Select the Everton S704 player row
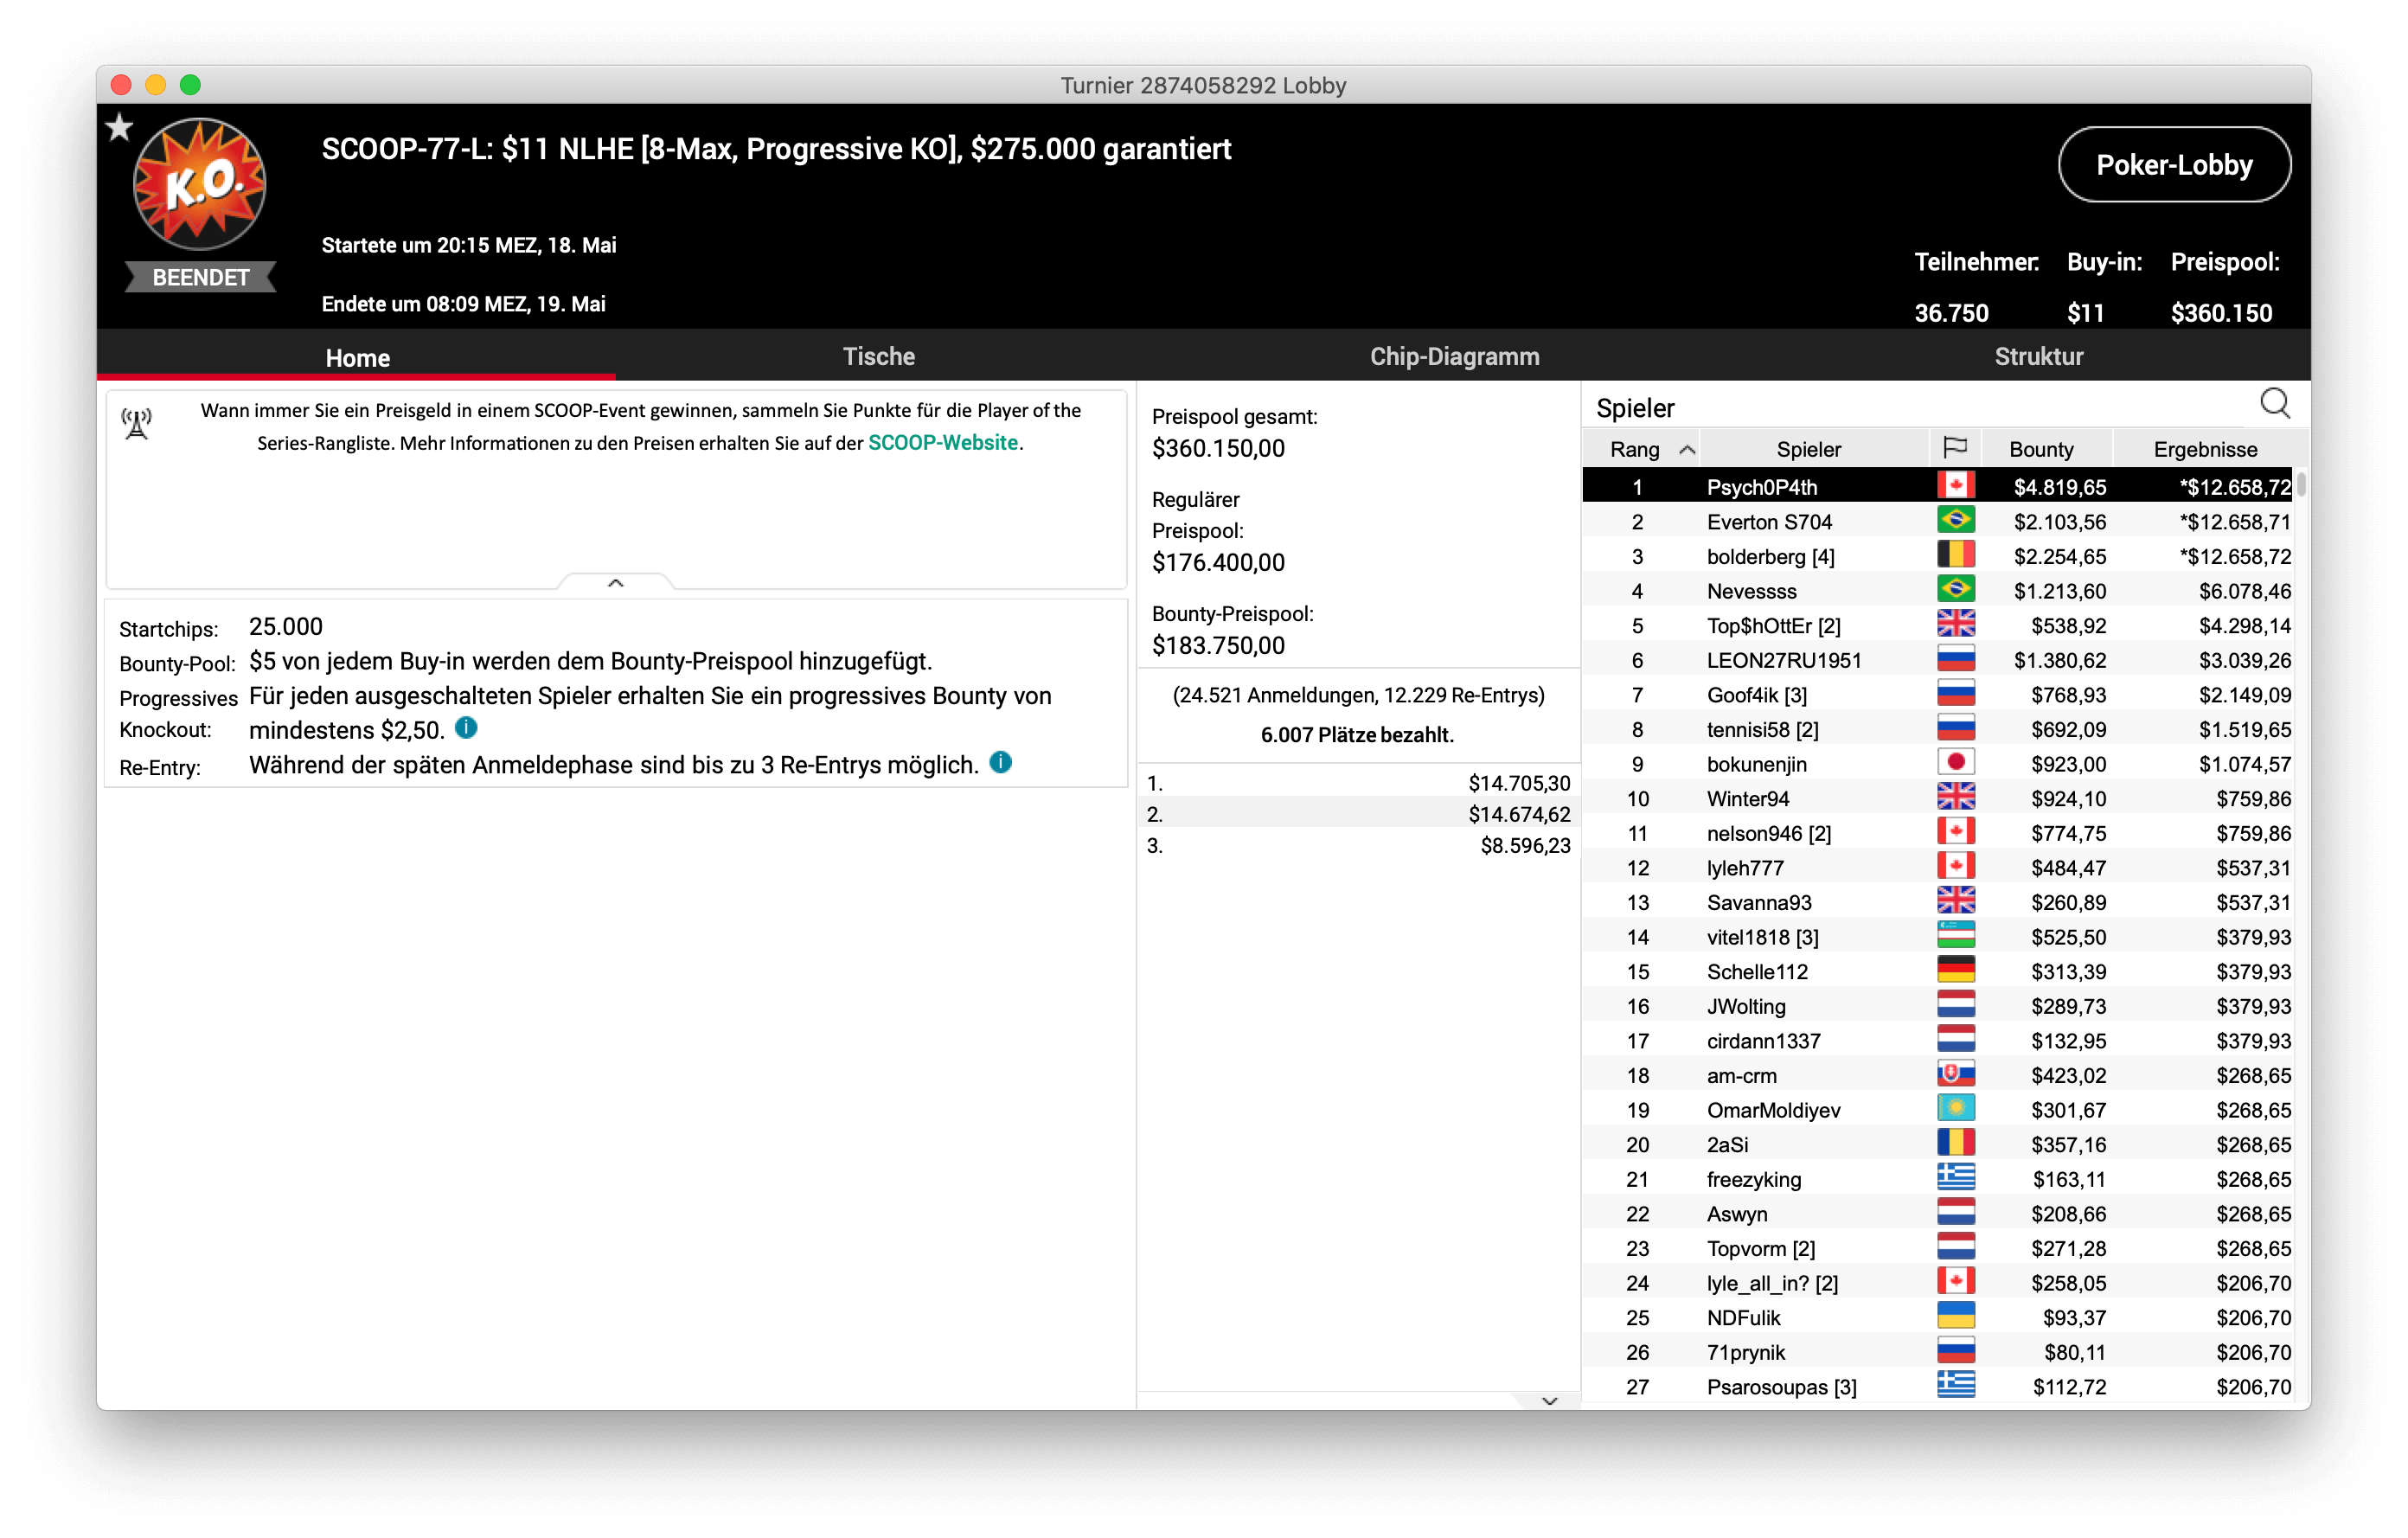 [x=1768, y=521]
